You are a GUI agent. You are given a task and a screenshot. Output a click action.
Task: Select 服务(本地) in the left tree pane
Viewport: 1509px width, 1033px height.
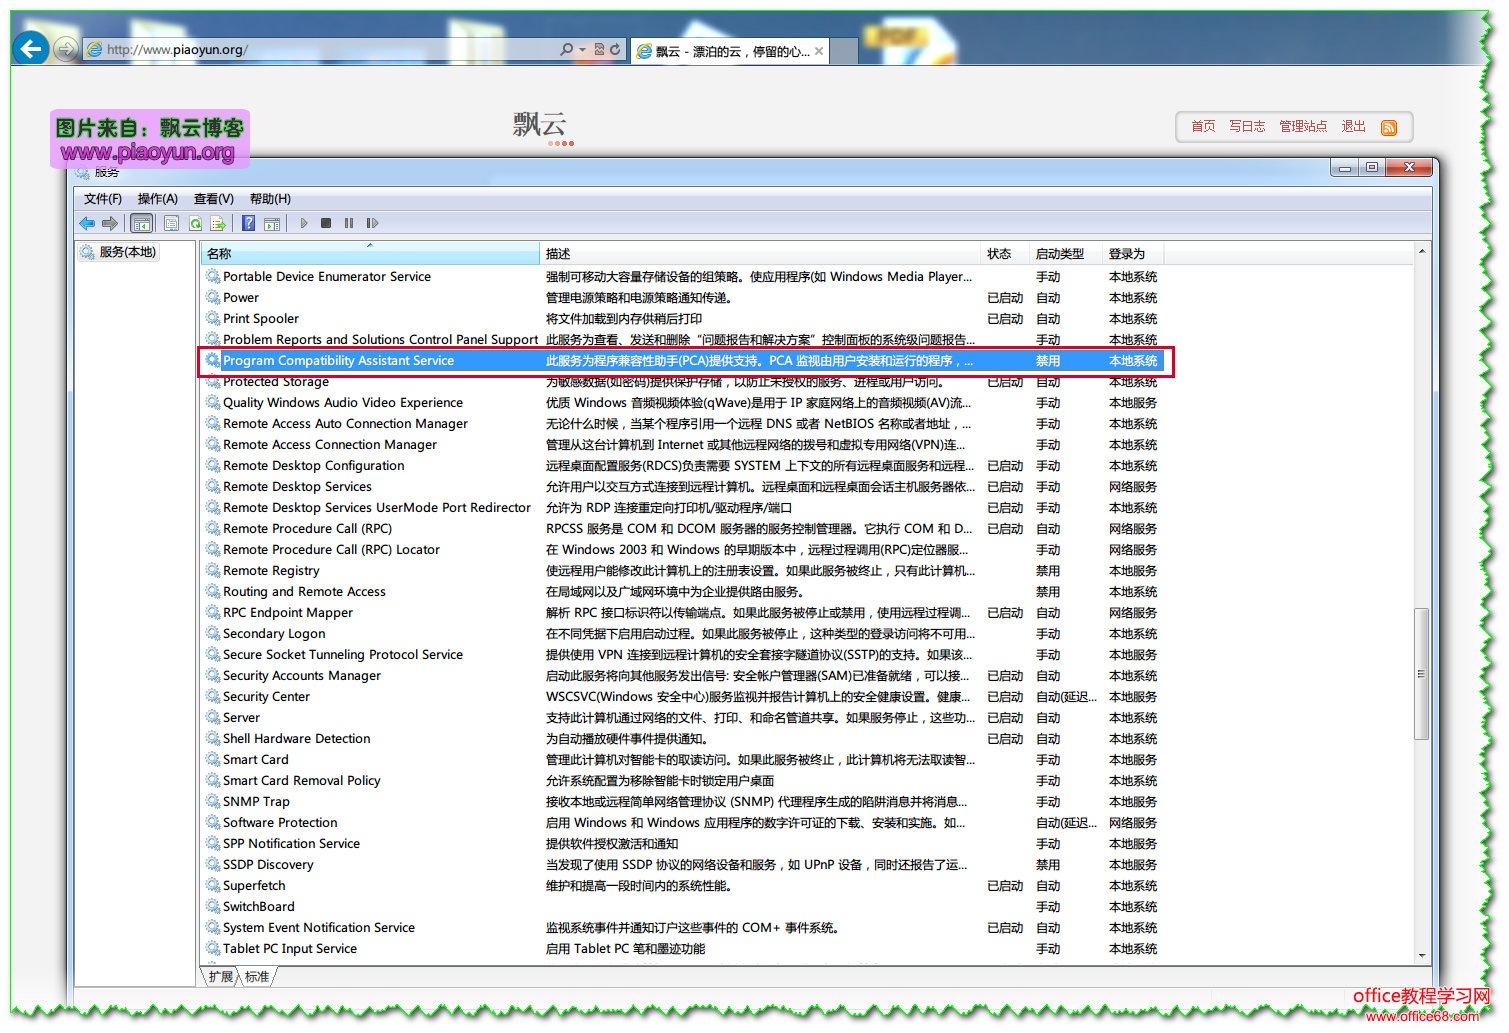pyautogui.click(x=127, y=252)
